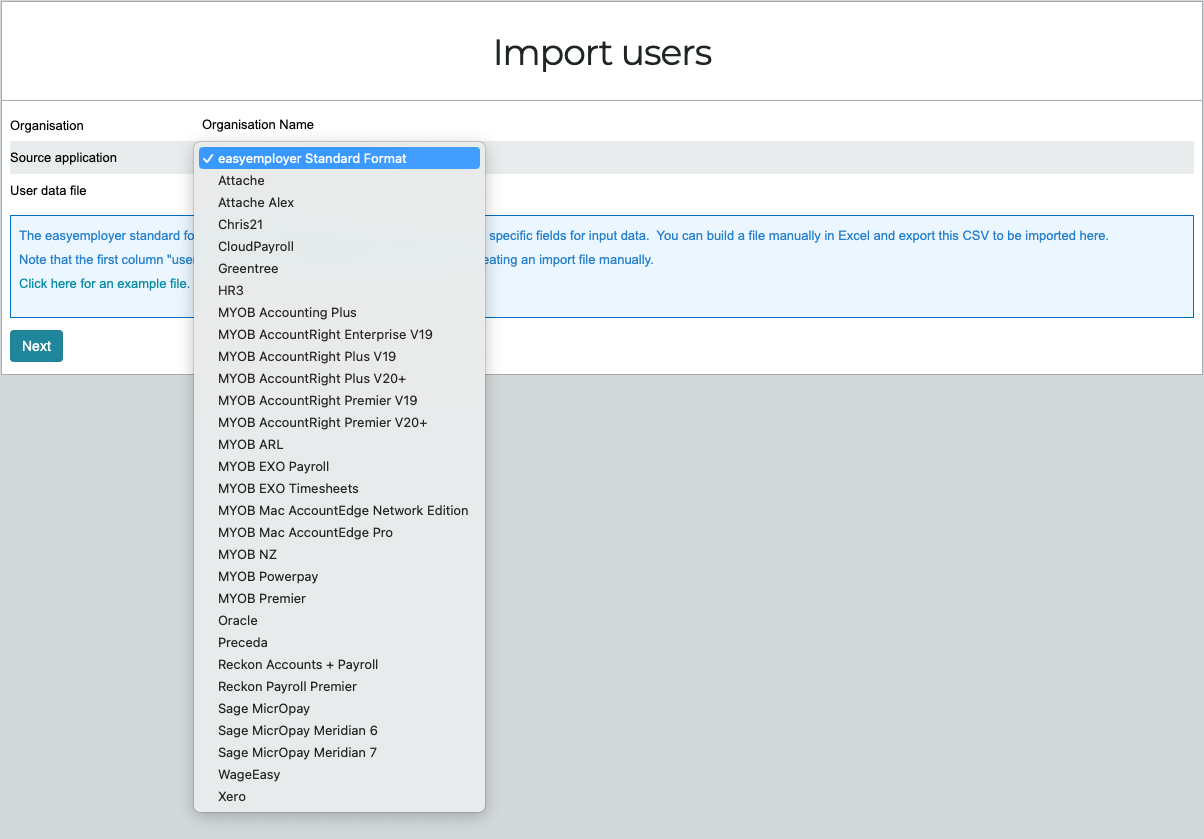Choose MYOB Accounting Plus
This screenshot has width=1204, height=839.
pyautogui.click(x=339, y=312)
